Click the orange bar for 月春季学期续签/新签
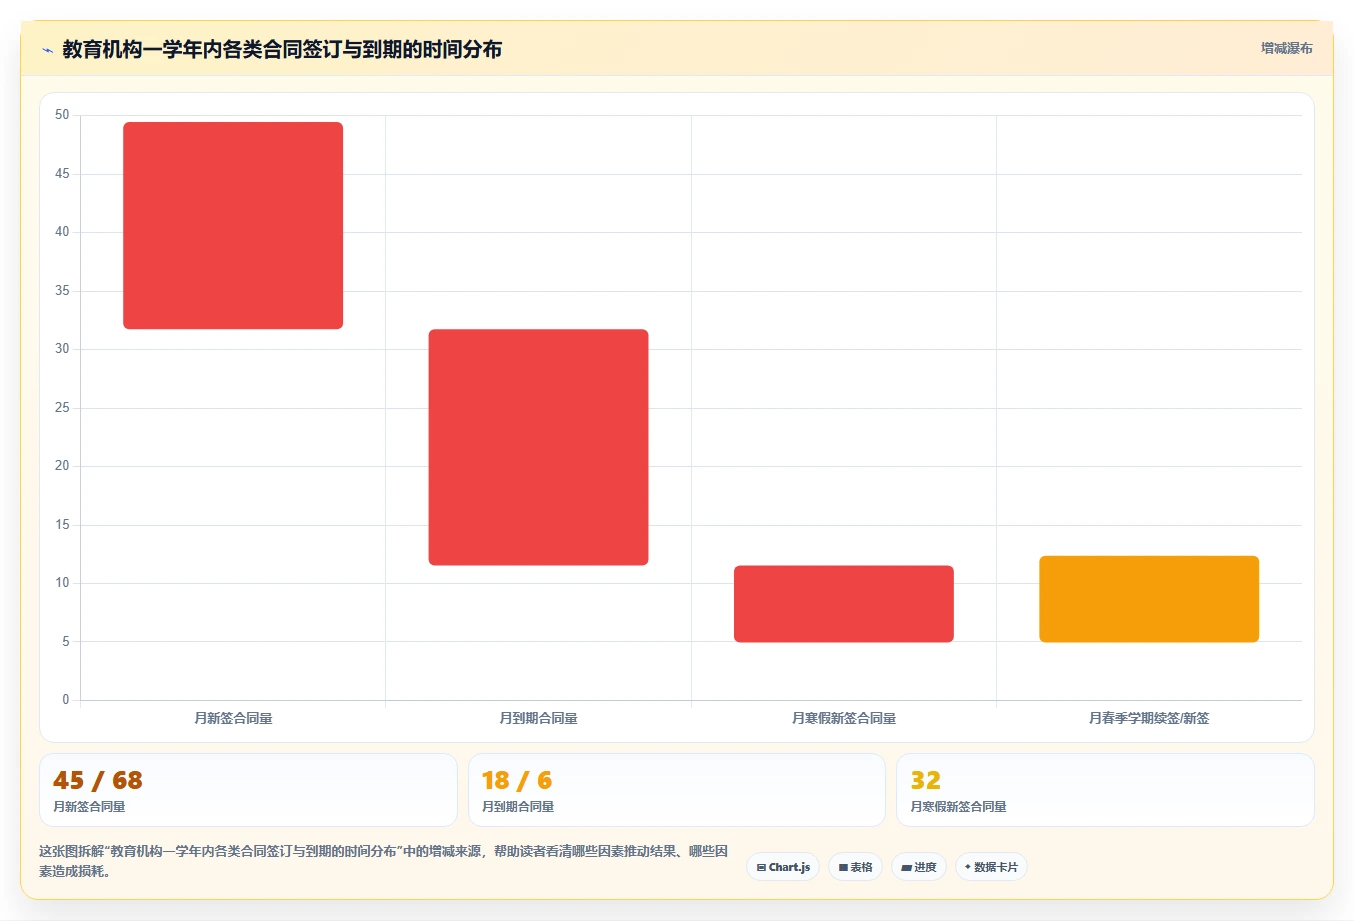The width and height of the screenshot is (1354, 921). tap(1149, 599)
